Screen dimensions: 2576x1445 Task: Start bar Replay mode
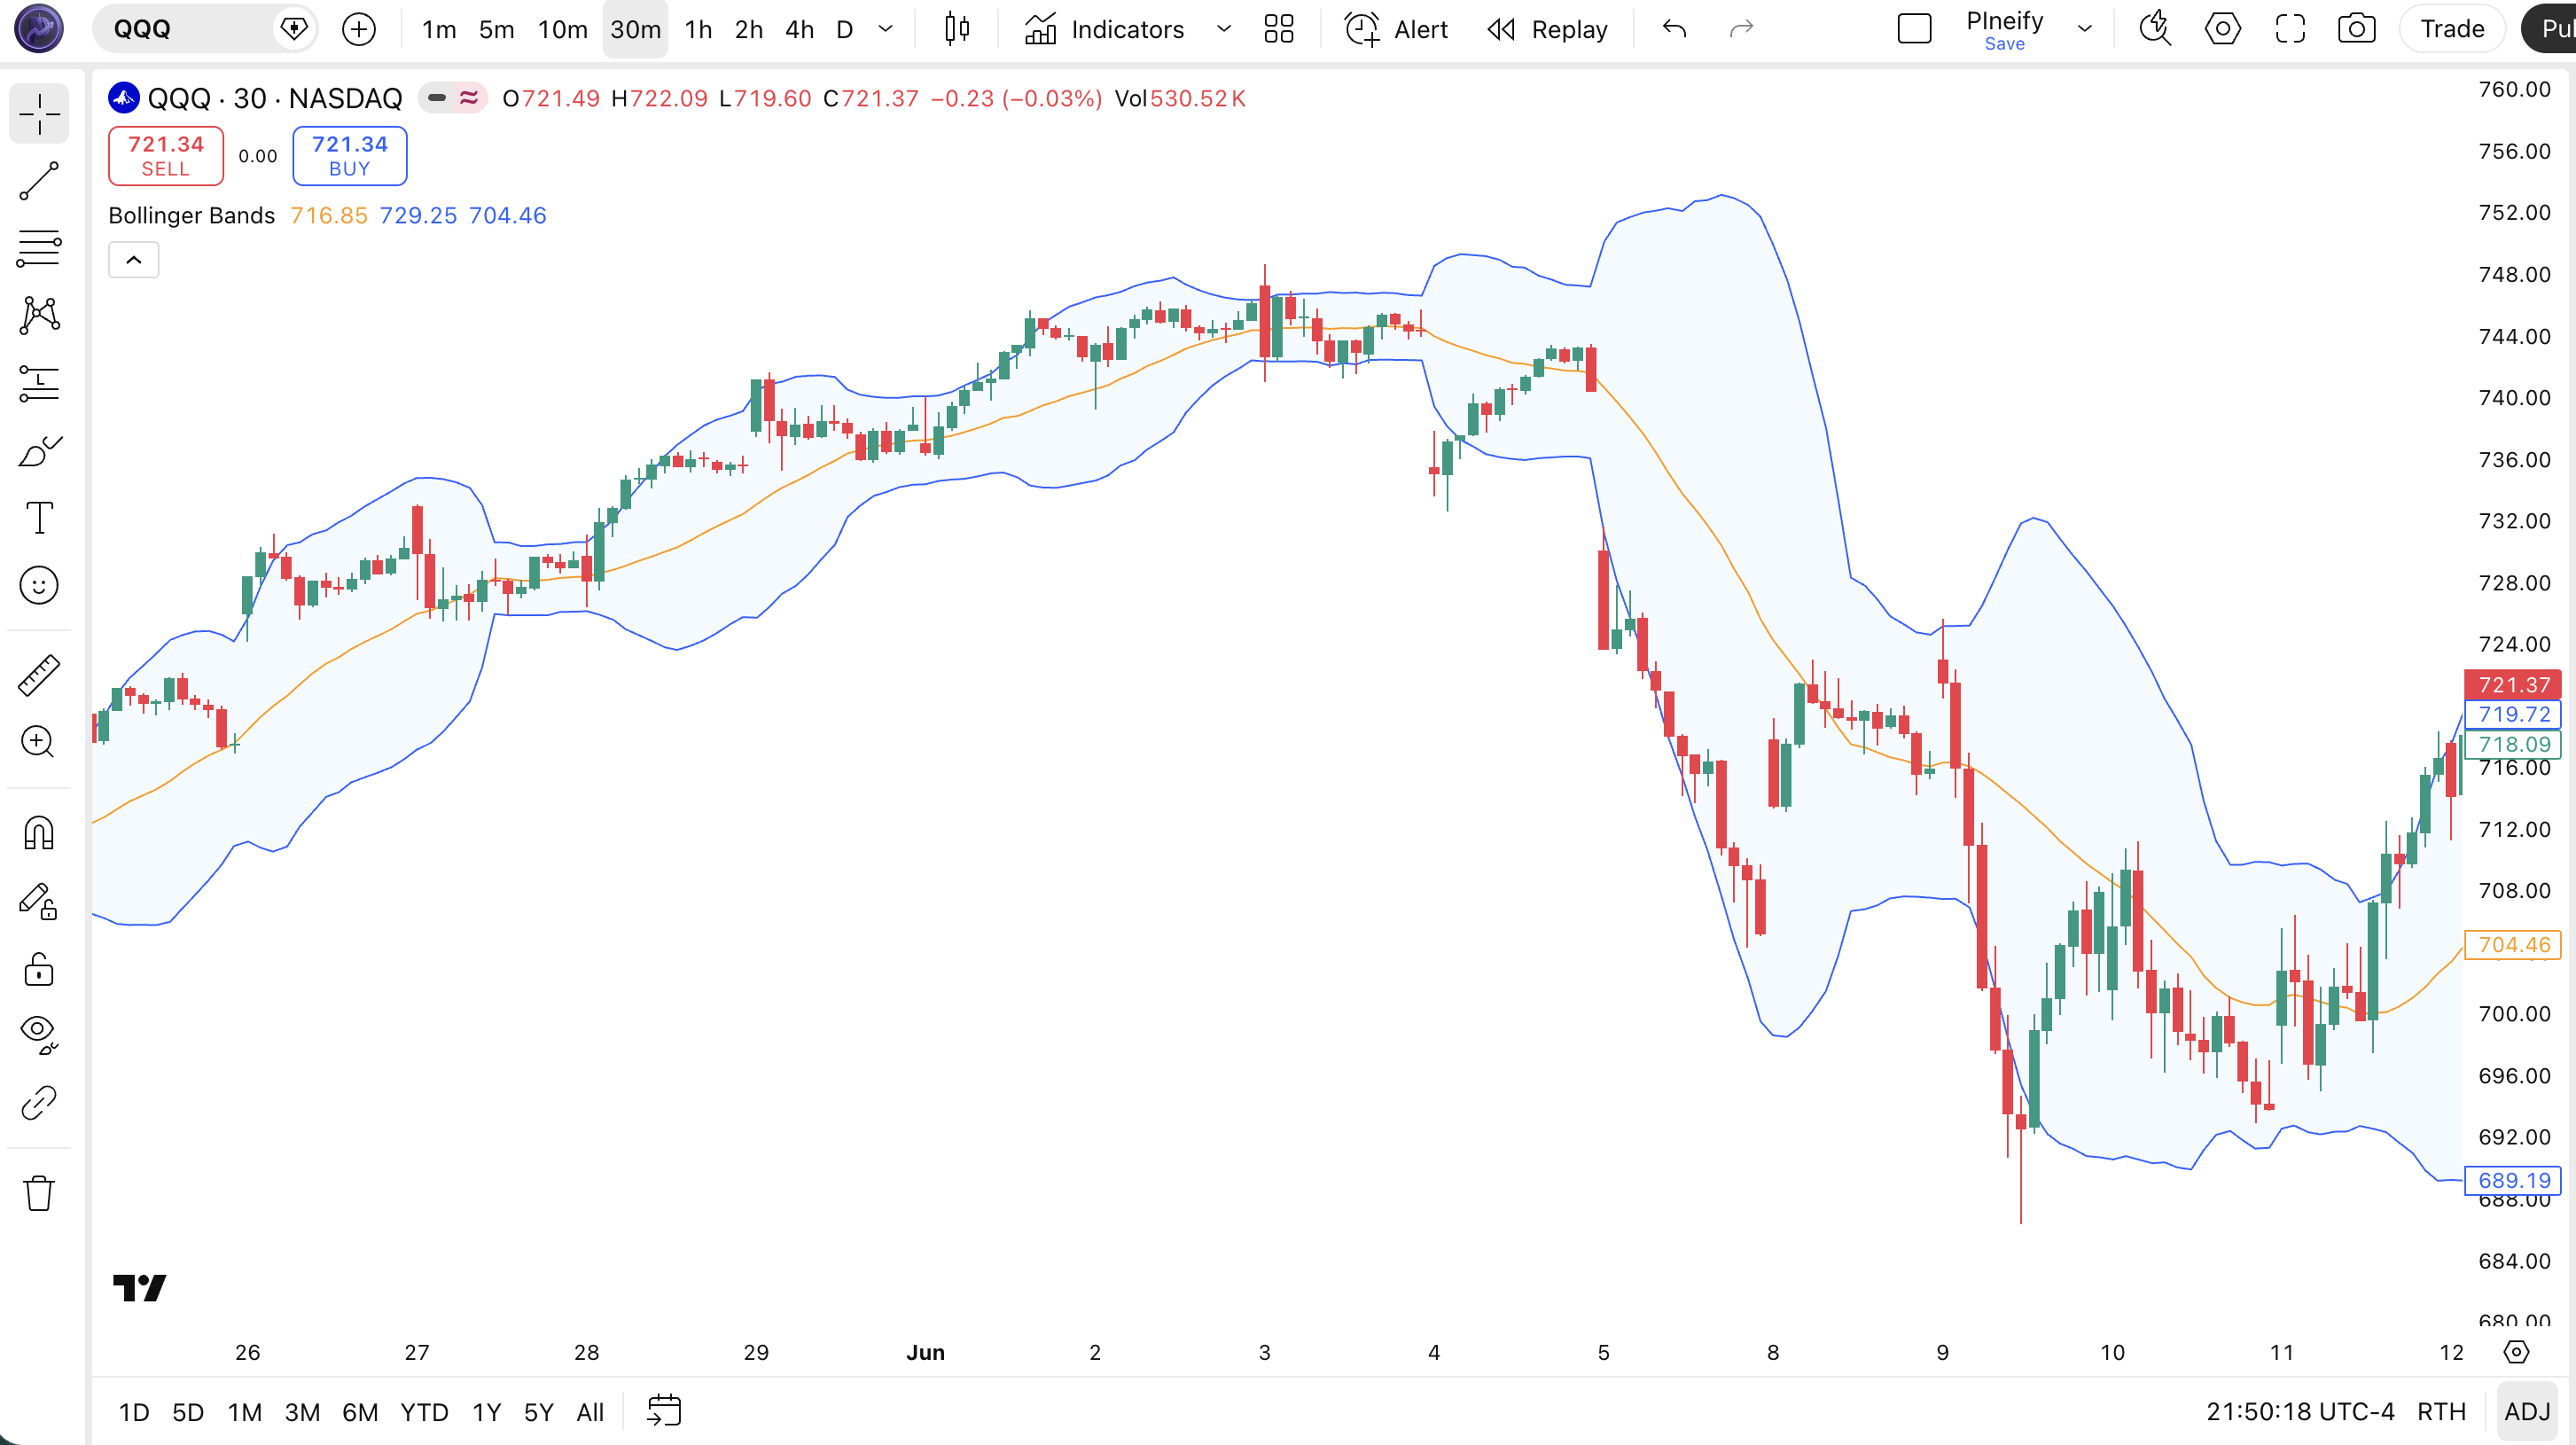coord(1547,29)
